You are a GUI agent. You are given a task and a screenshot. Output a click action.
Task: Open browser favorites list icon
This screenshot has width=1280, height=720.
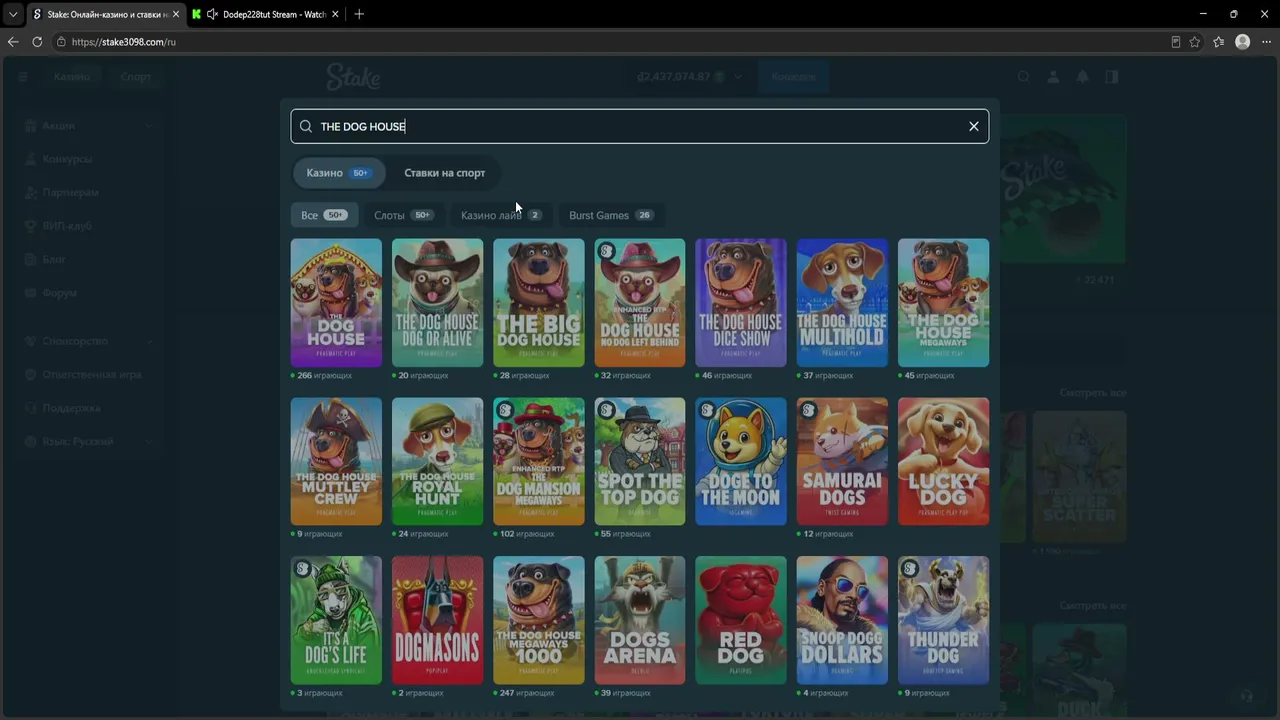tap(1219, 42)
